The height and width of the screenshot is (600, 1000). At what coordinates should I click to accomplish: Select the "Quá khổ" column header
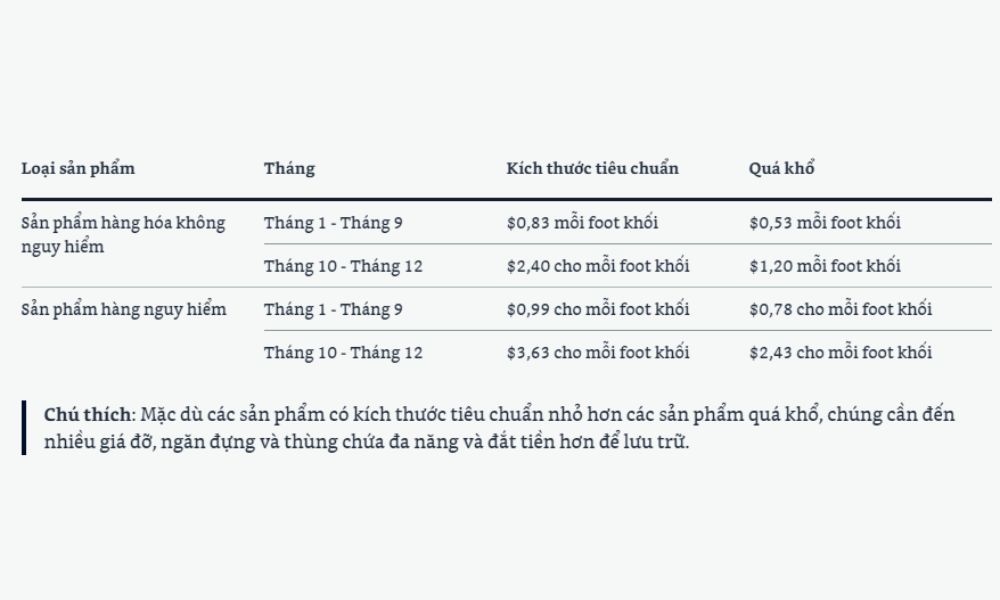click(x=781, y=168)
